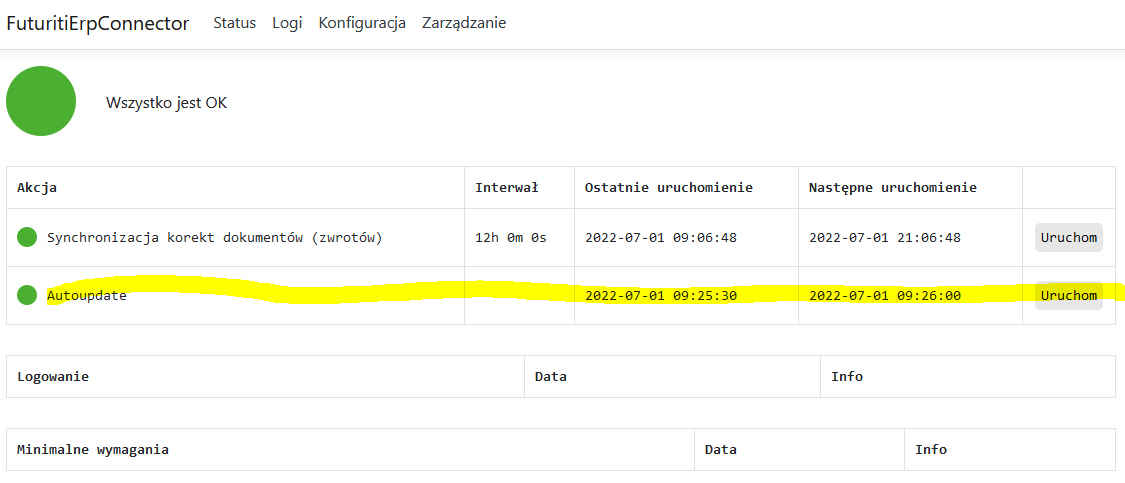Go to the Konfiguracja page
This screenshot has height=483, width=1125.
pyautogui.click(x=362, y=23)
